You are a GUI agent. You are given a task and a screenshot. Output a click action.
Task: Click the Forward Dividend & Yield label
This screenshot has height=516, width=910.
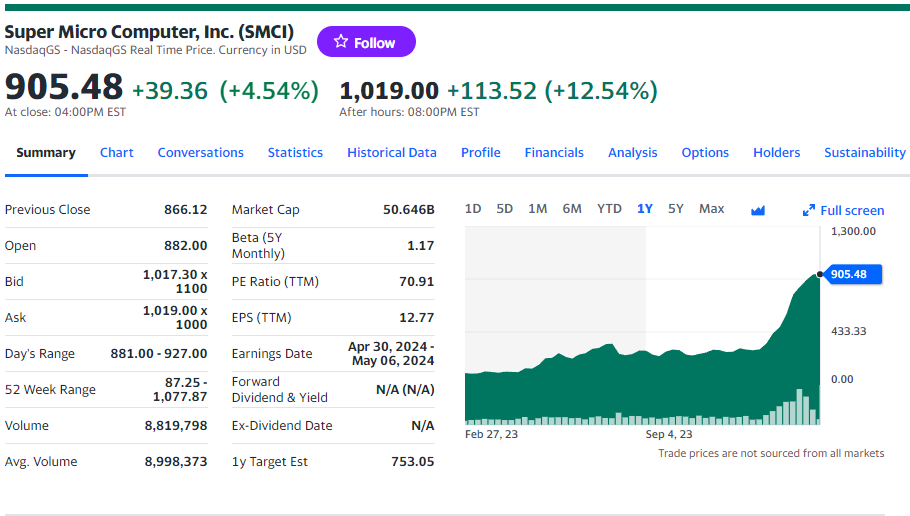click(x=280, y=389)
